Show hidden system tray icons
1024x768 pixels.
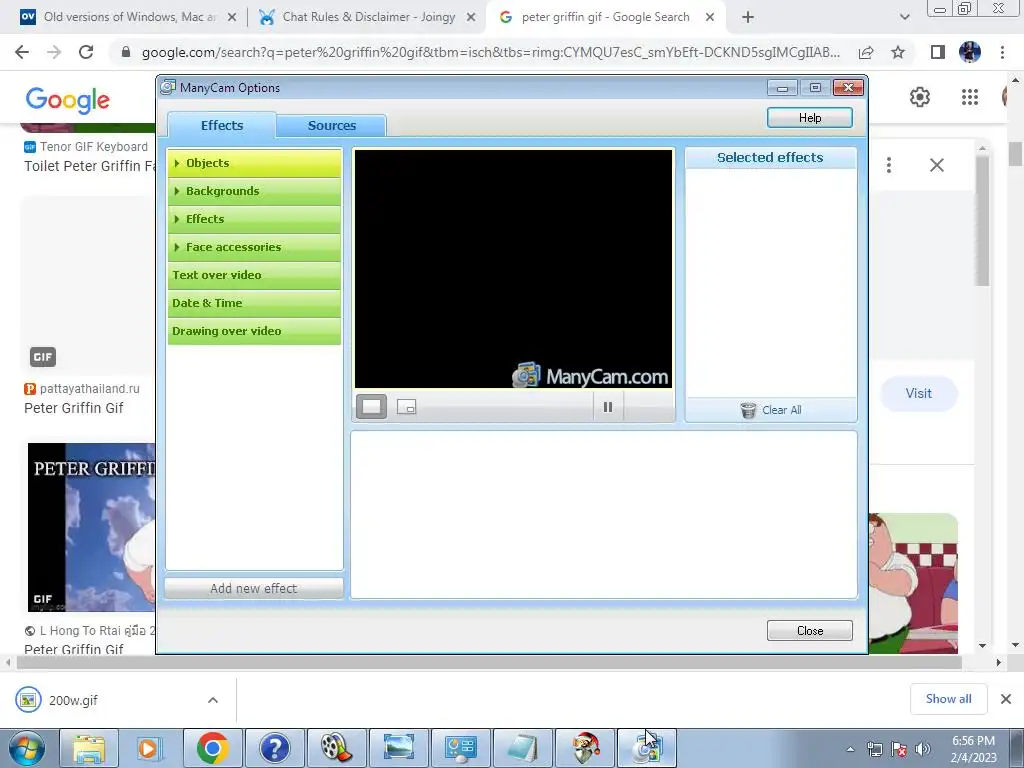850,750
